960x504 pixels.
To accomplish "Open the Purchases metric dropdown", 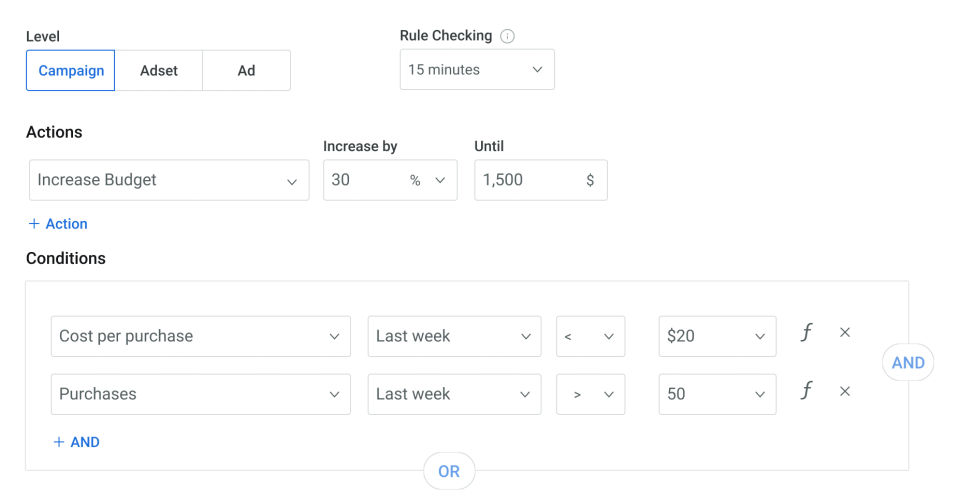I will (200, 395).
